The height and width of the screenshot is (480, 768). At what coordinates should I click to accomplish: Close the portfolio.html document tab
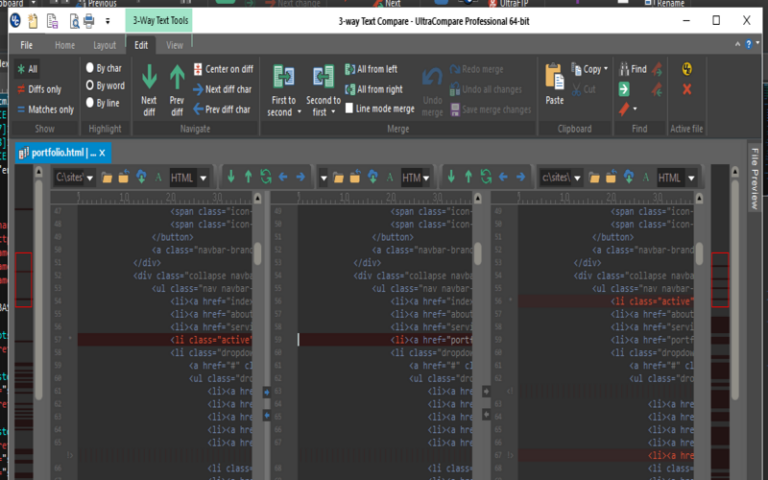[x=102, y=152]
